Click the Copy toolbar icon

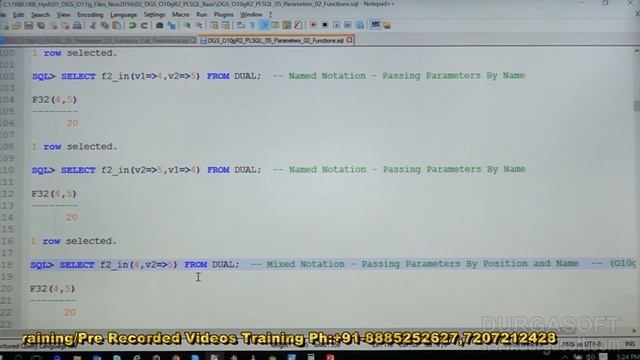pyautogui.click(x=105, y=26)
